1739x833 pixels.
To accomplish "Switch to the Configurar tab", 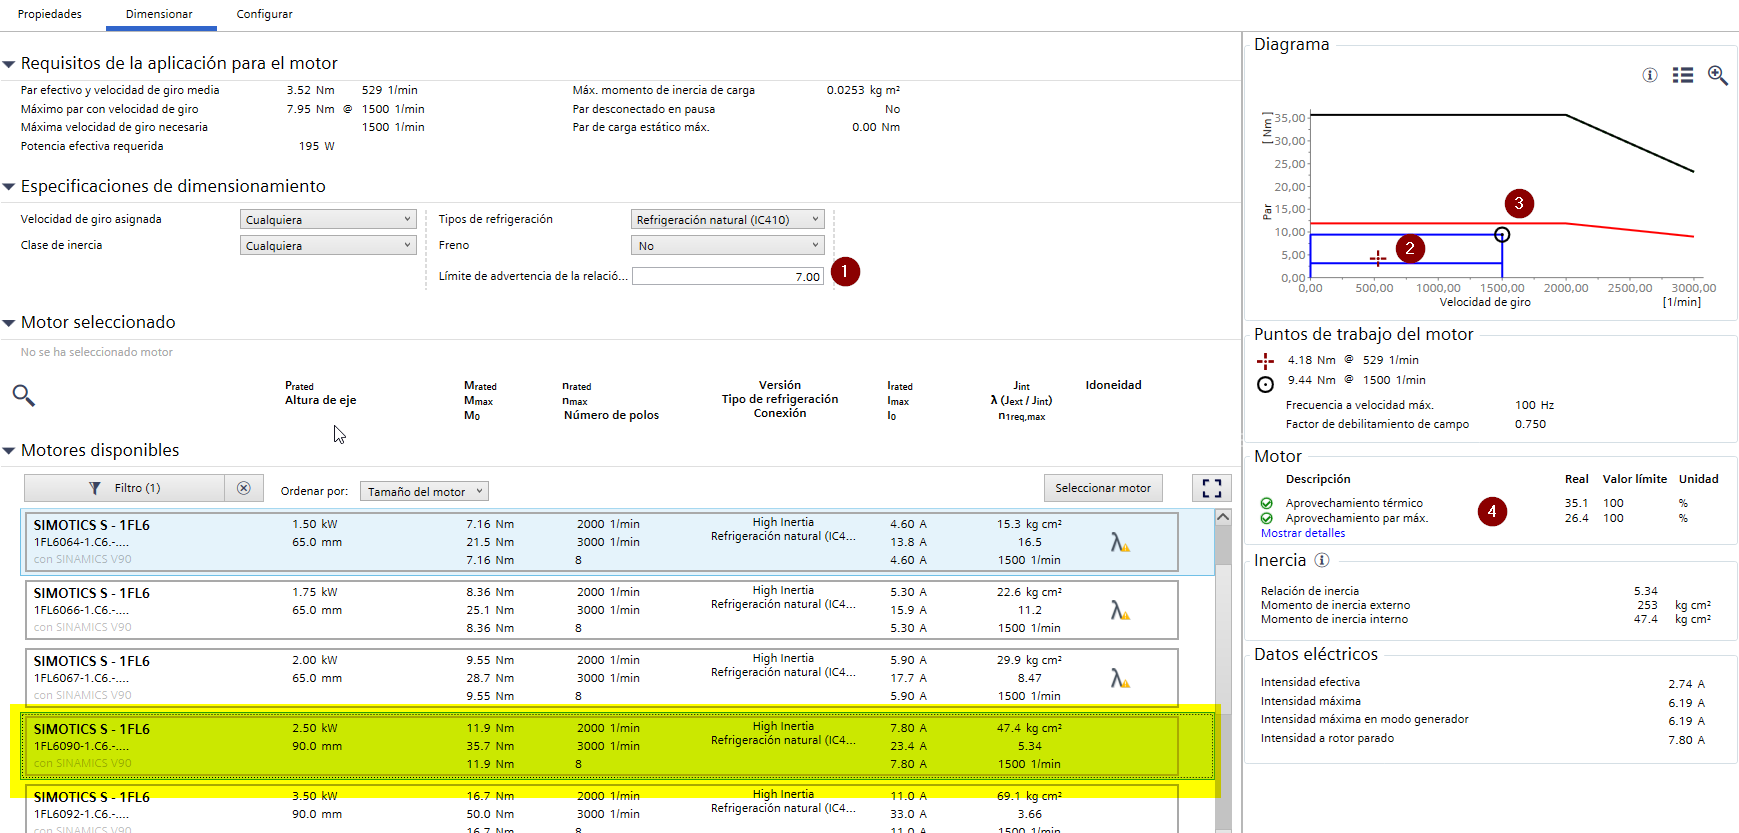I will click(x=264, y=14).
